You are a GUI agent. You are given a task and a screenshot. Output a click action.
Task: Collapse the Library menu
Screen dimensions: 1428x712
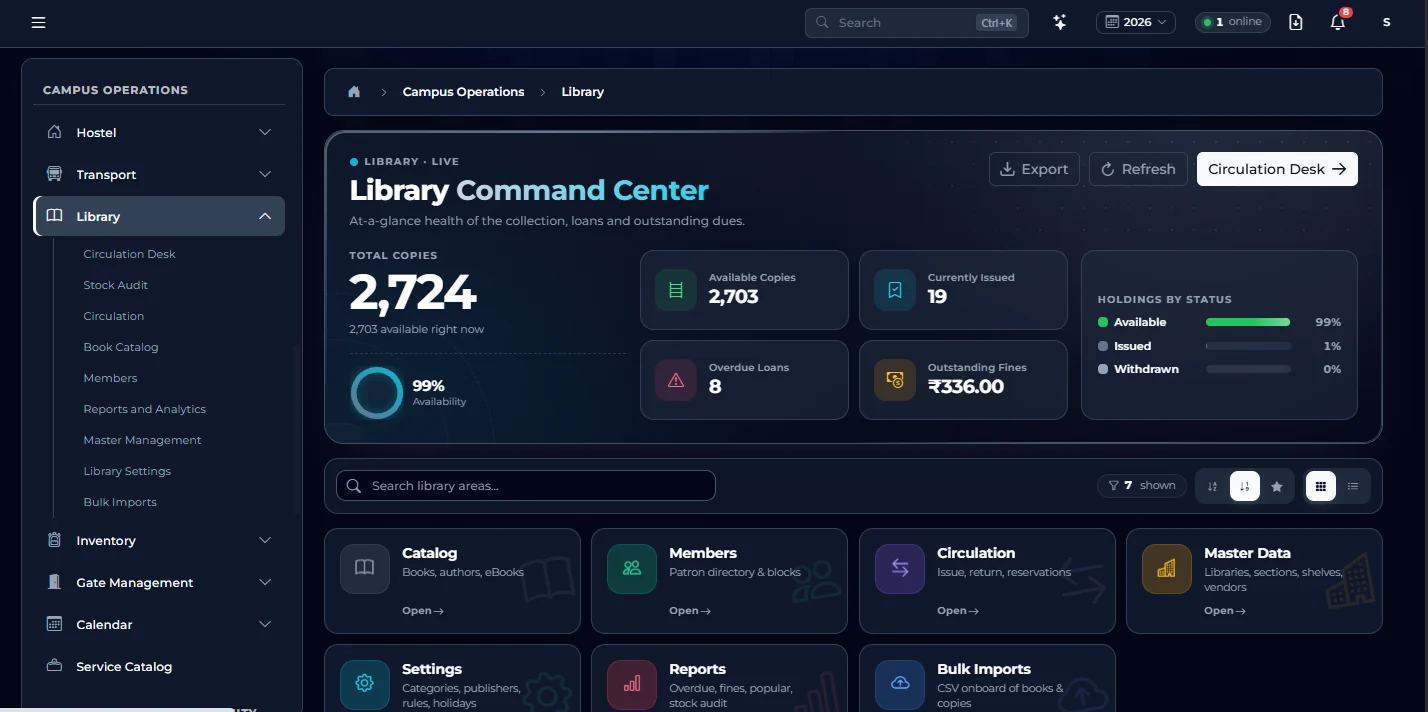pos(160,216)
